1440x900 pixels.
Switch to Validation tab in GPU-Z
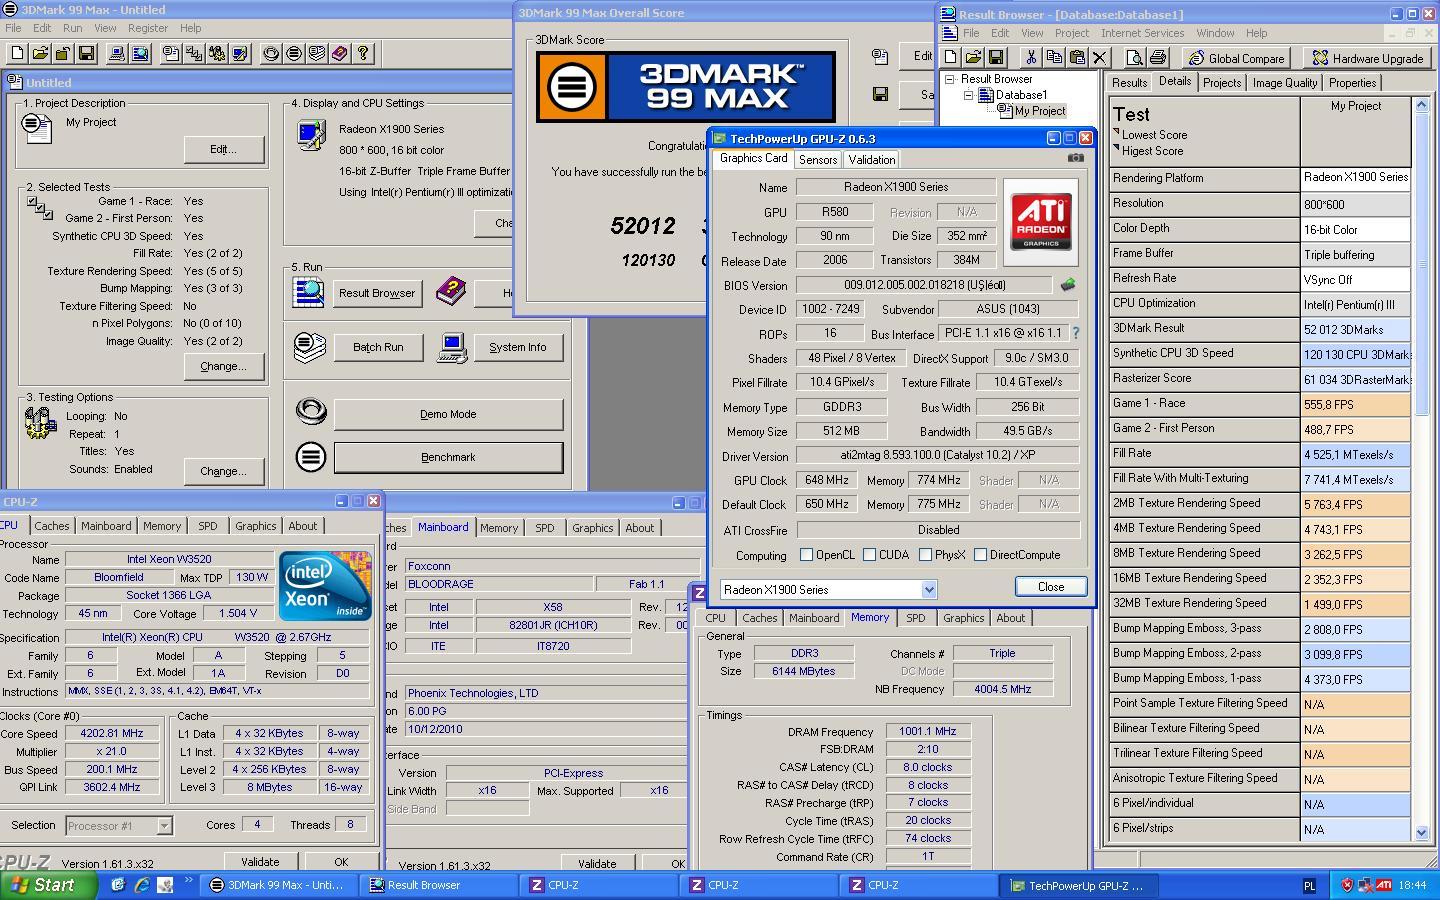(871, 160)
